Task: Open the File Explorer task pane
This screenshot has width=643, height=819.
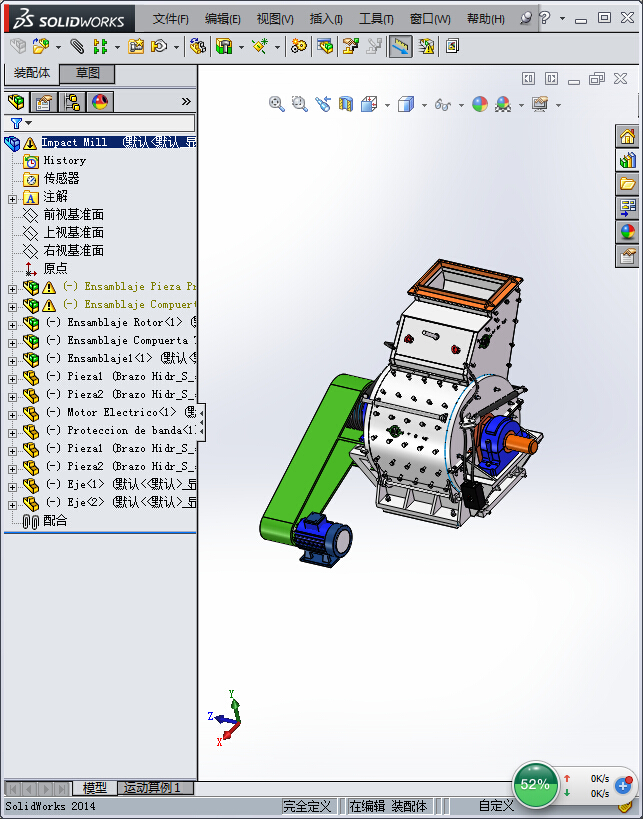Action: (627, 183)
